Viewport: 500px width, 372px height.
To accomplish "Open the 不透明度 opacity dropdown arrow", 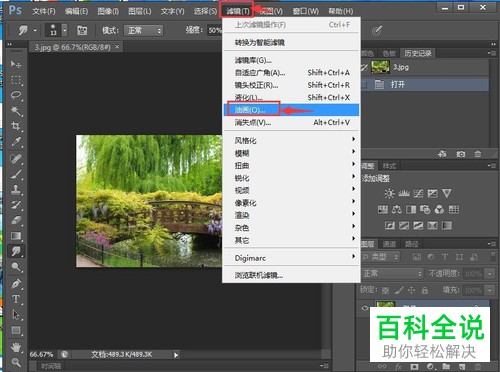I will tap(489, 274).
